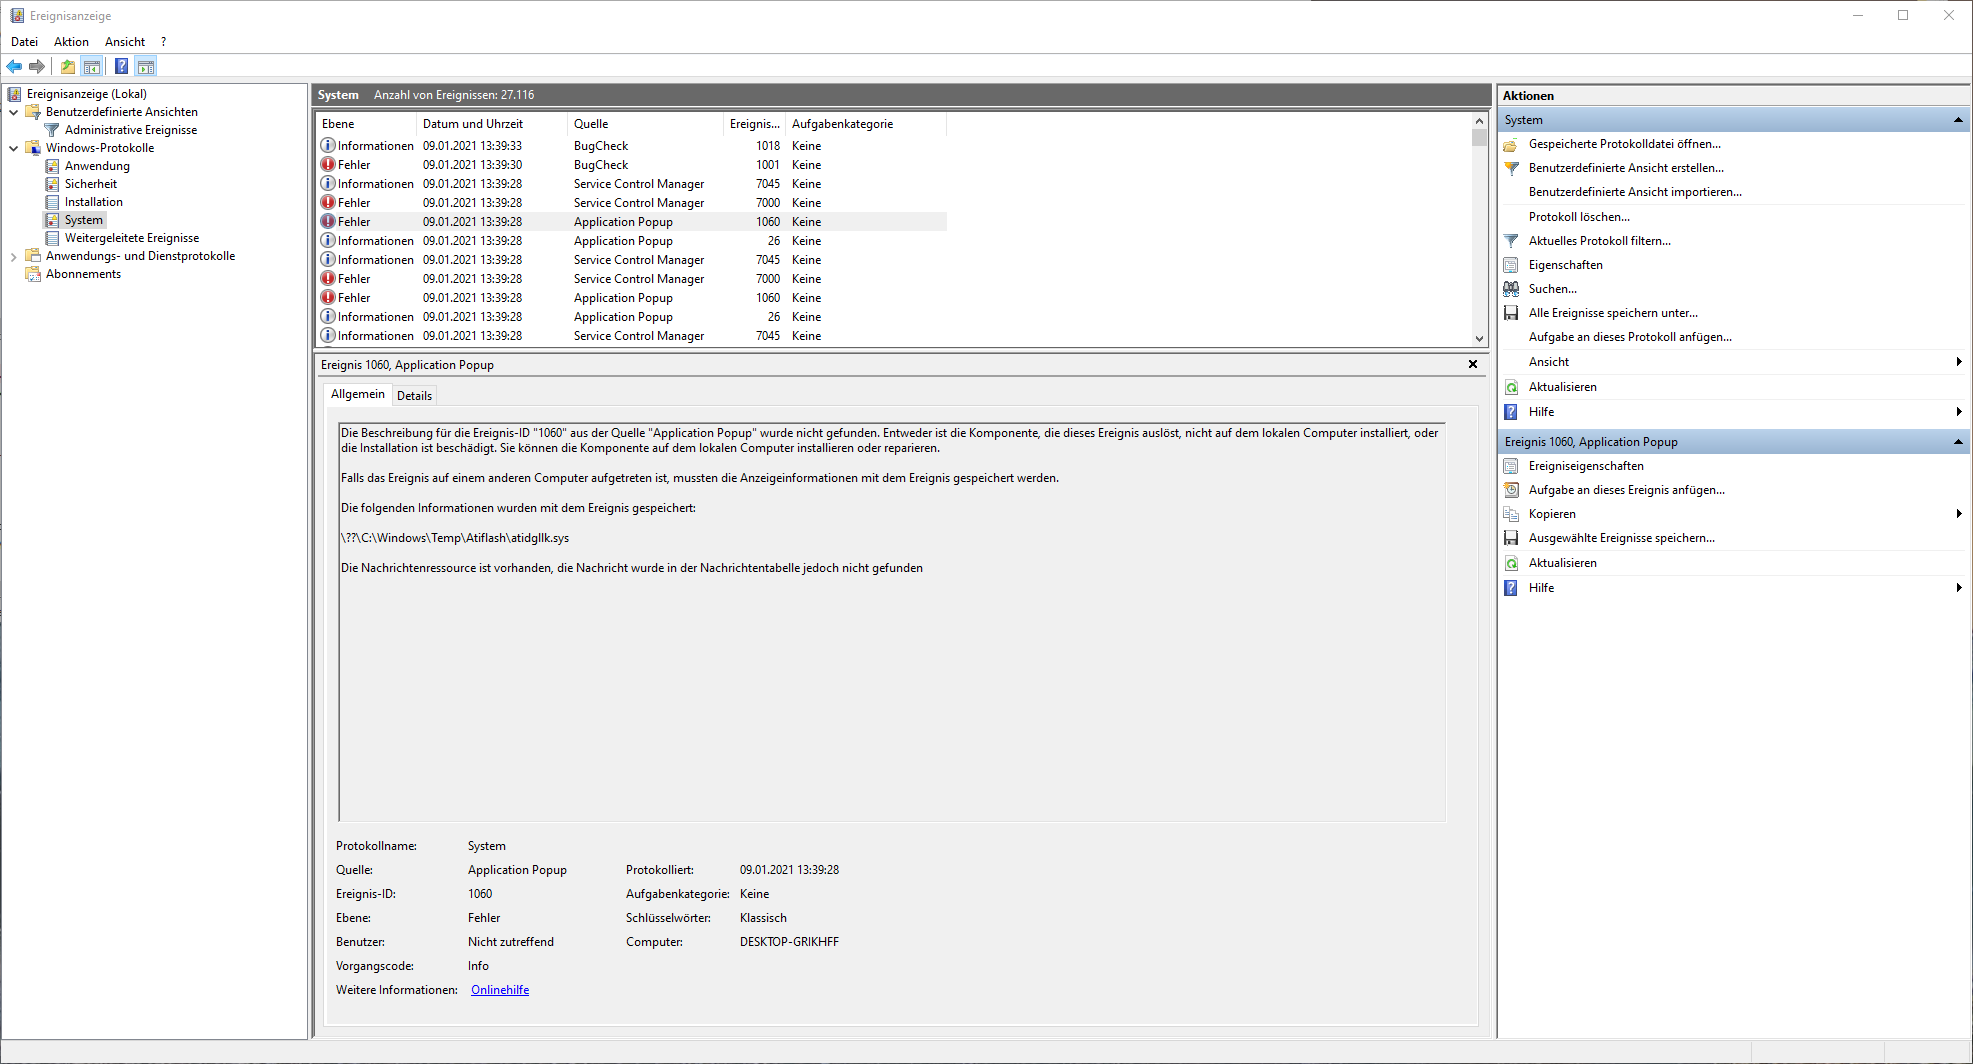Open the Onlinehilfe link
The width and height of the screenshot is (1973, 1064).
[500, 990]
